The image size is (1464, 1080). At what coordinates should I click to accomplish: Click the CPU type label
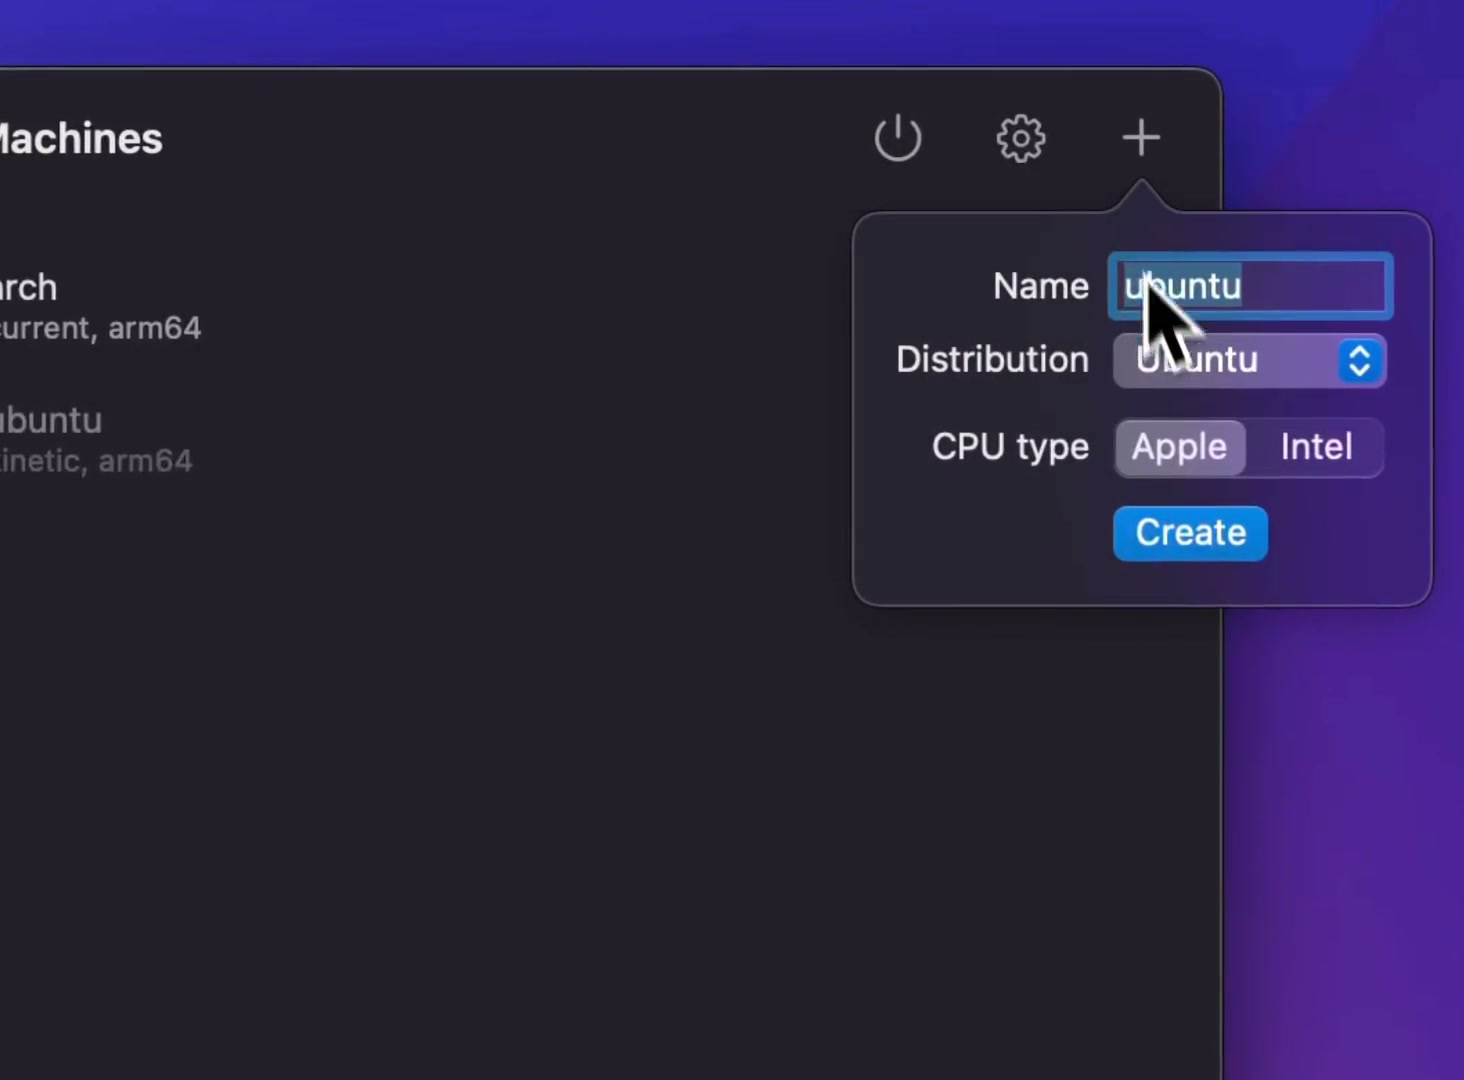pos(1010,447)
